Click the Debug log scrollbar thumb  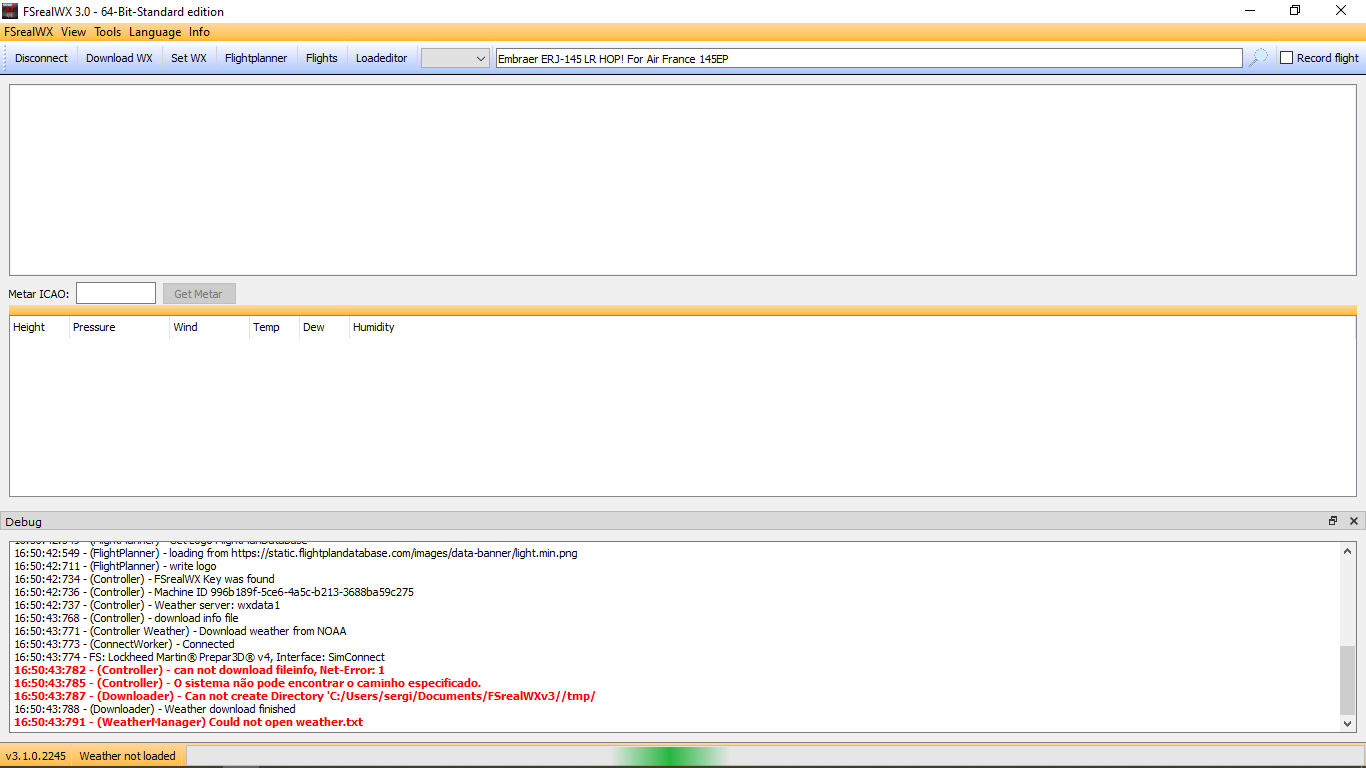click(1347, 679)
